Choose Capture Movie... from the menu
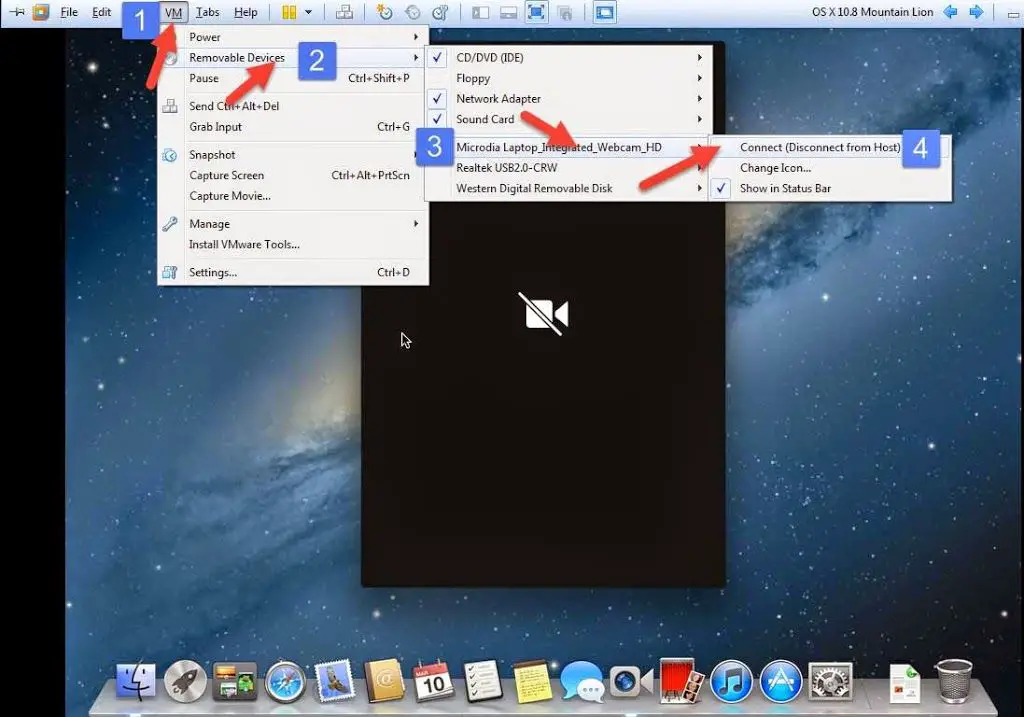1024x717 pixels. pos(293,196)
